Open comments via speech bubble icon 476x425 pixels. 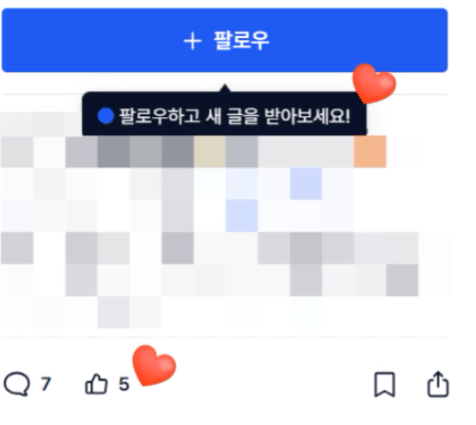pyautogui.click(x=17, y=384)
